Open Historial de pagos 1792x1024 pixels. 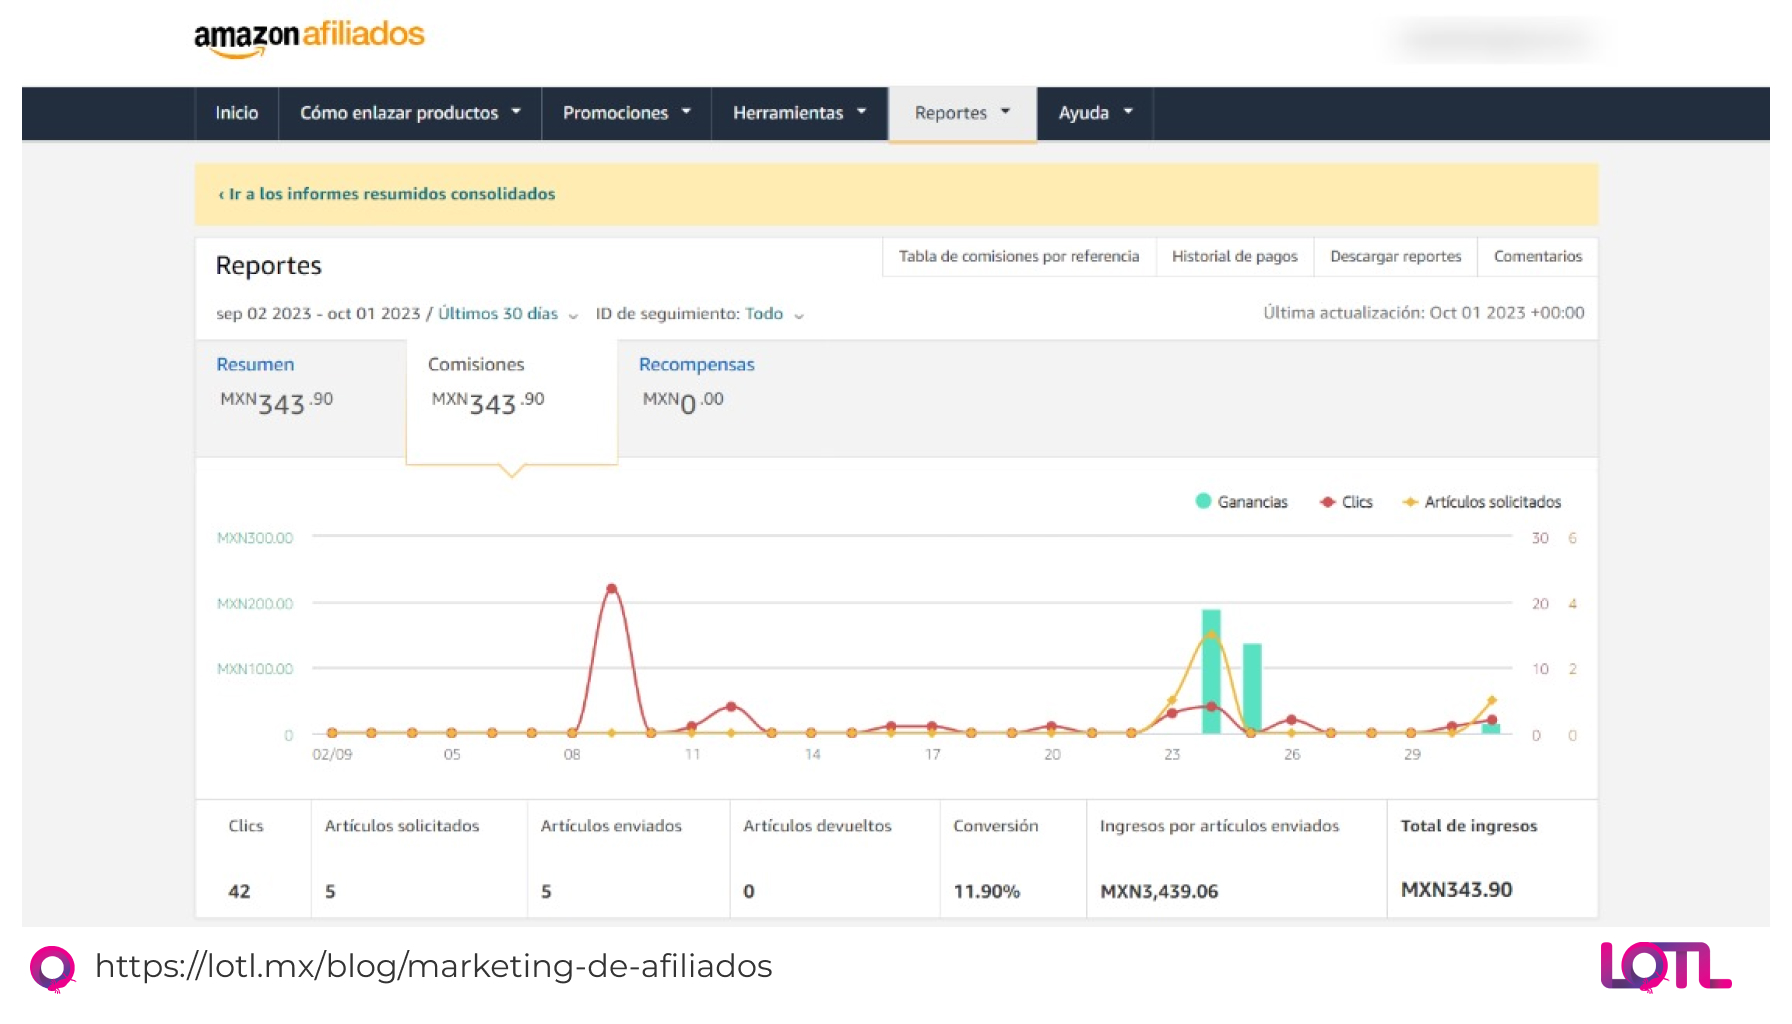1235,256
